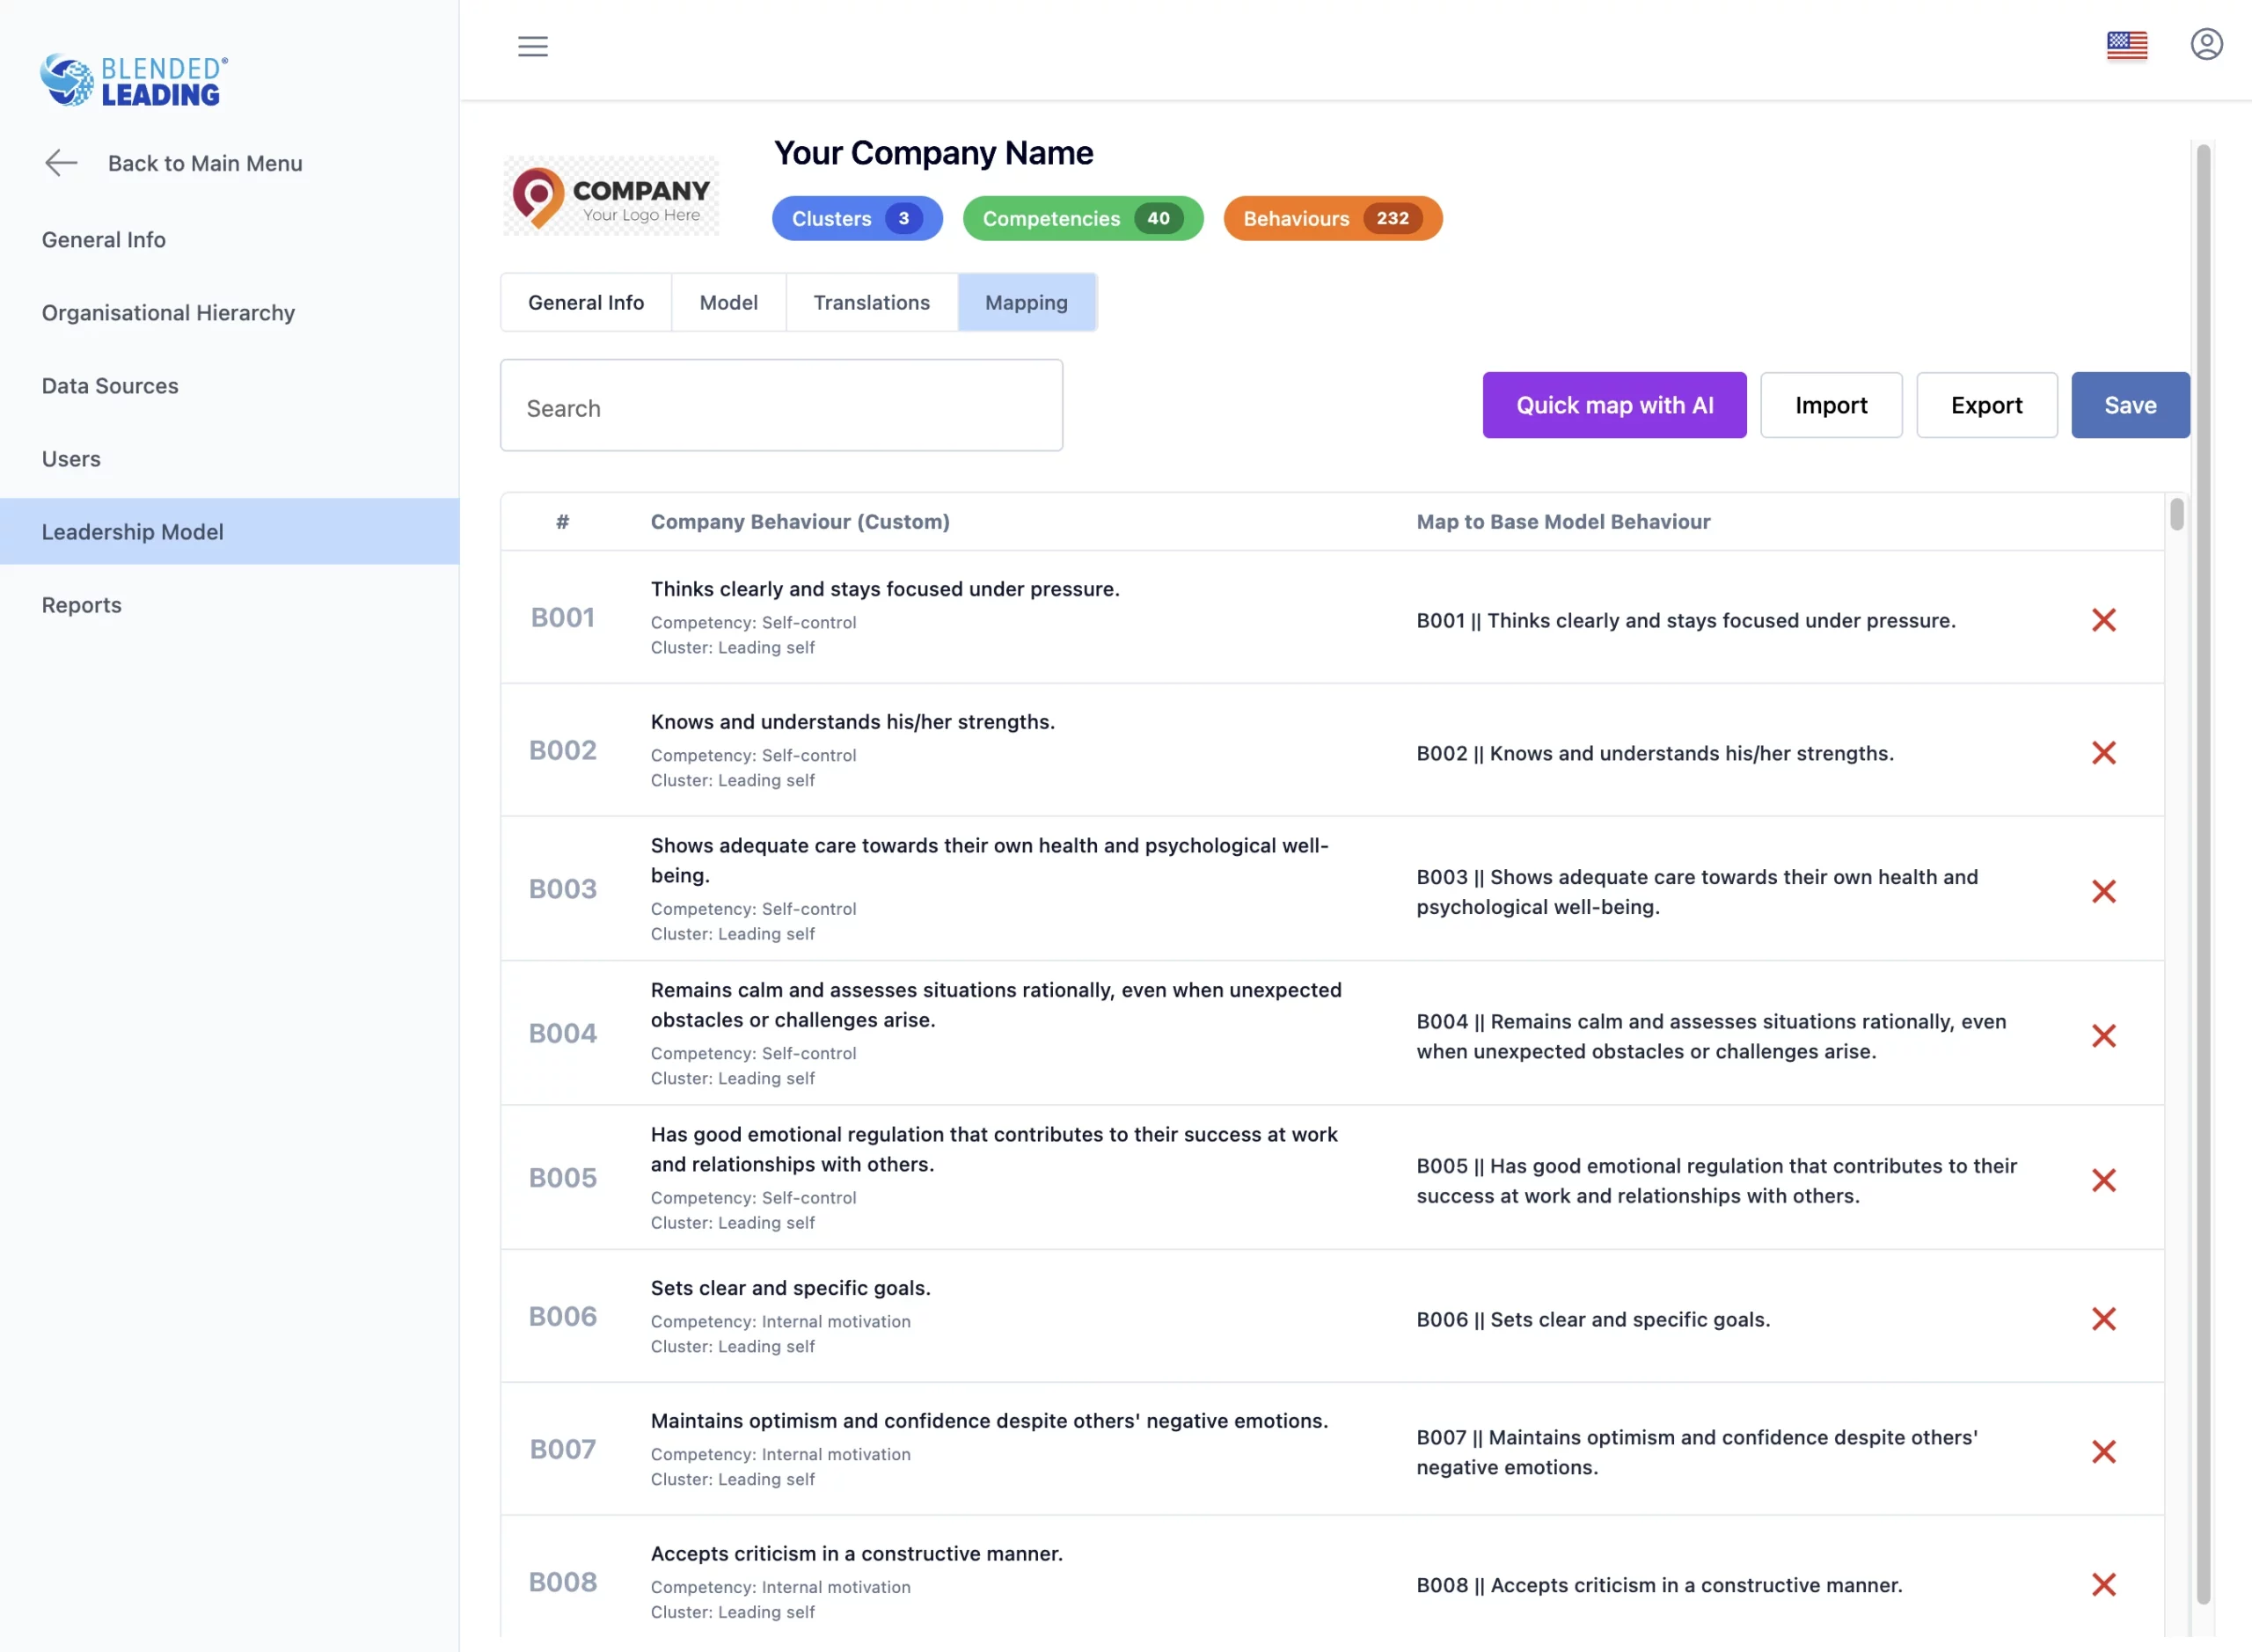This screenshot has width=2252, height=1652.
Task: Clear the B007 mapping red X
Action: [x=2103, y=1451]
